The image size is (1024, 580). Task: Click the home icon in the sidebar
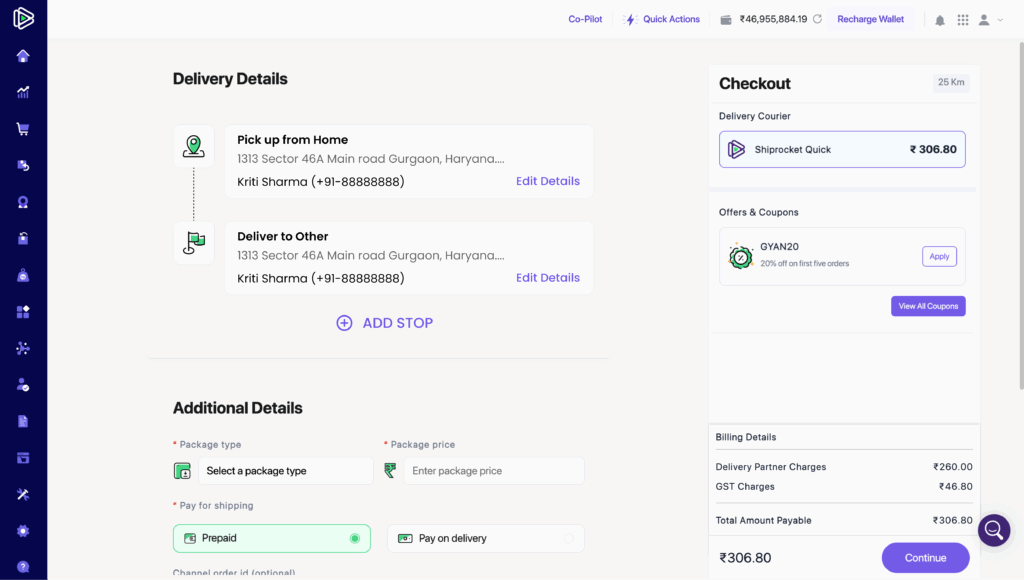(23, 56)
